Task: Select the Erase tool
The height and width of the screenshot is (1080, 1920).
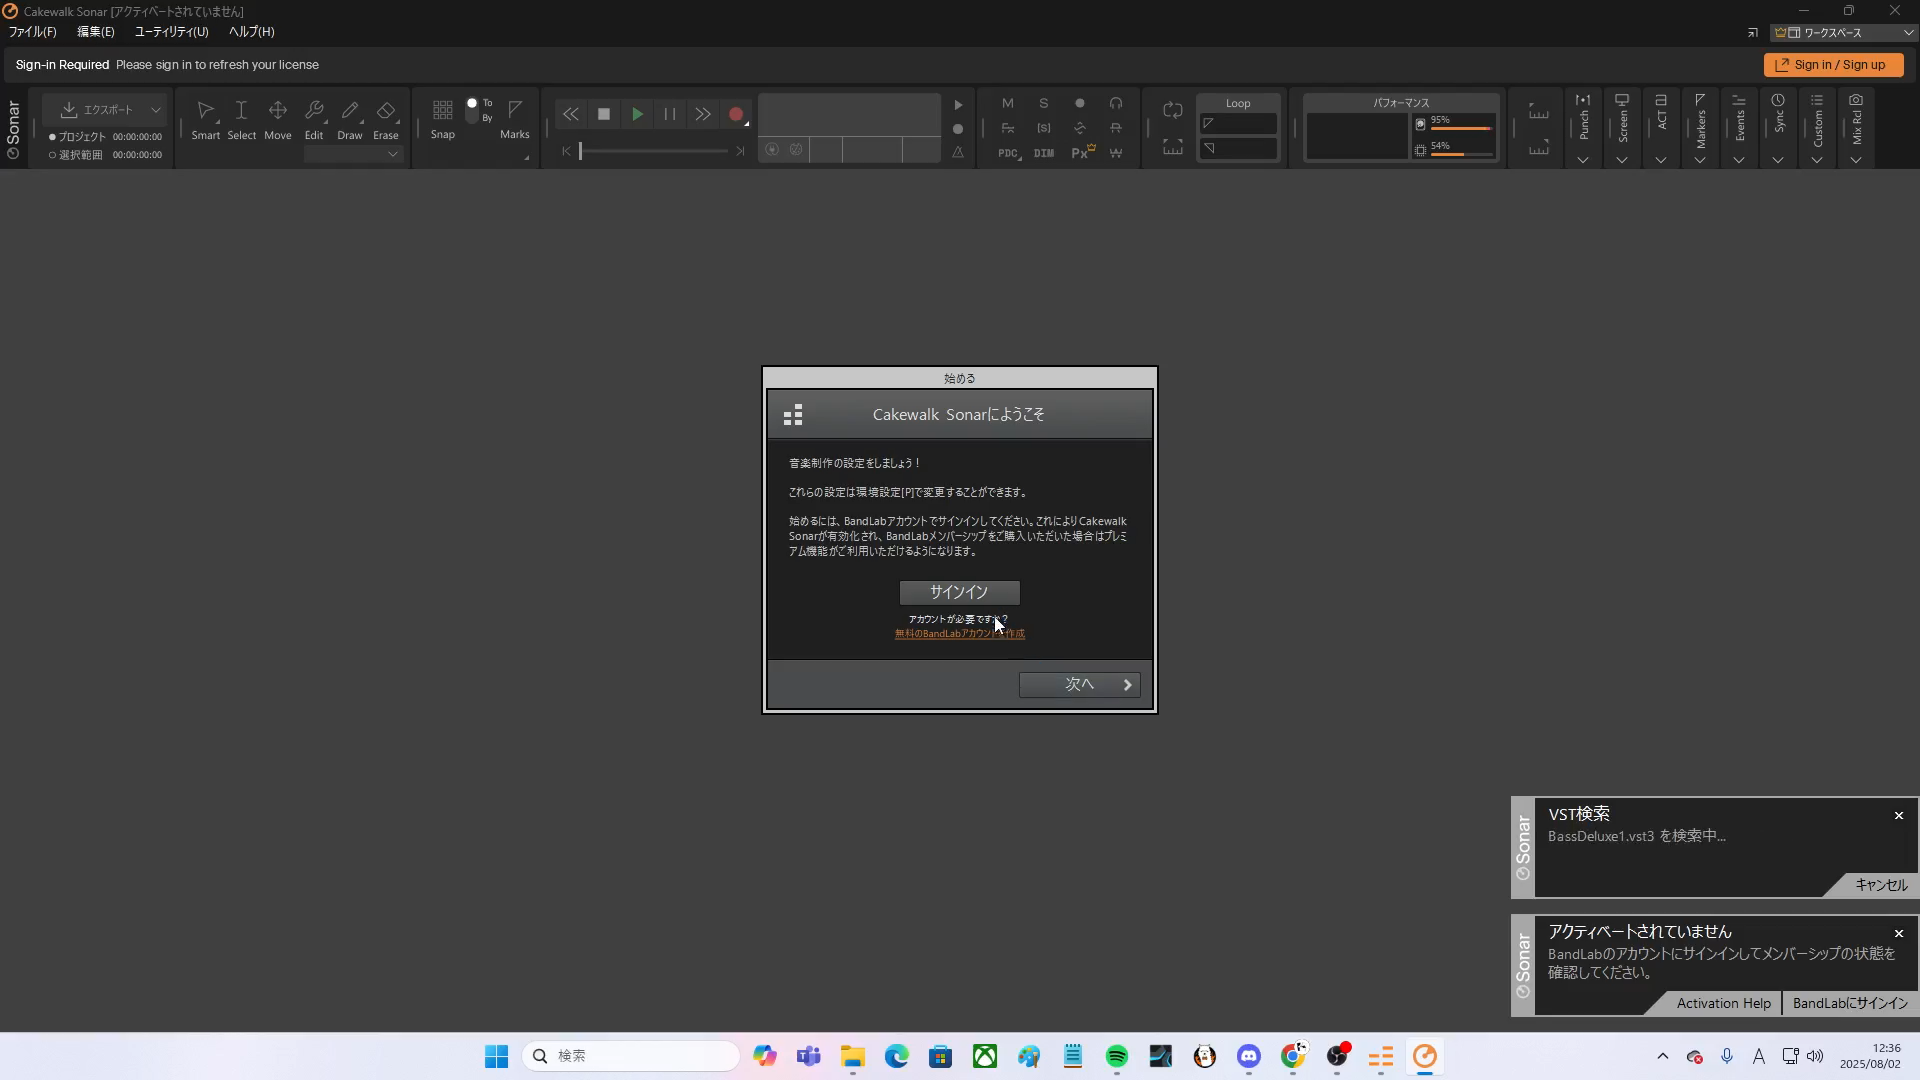Action: point(386,119)
